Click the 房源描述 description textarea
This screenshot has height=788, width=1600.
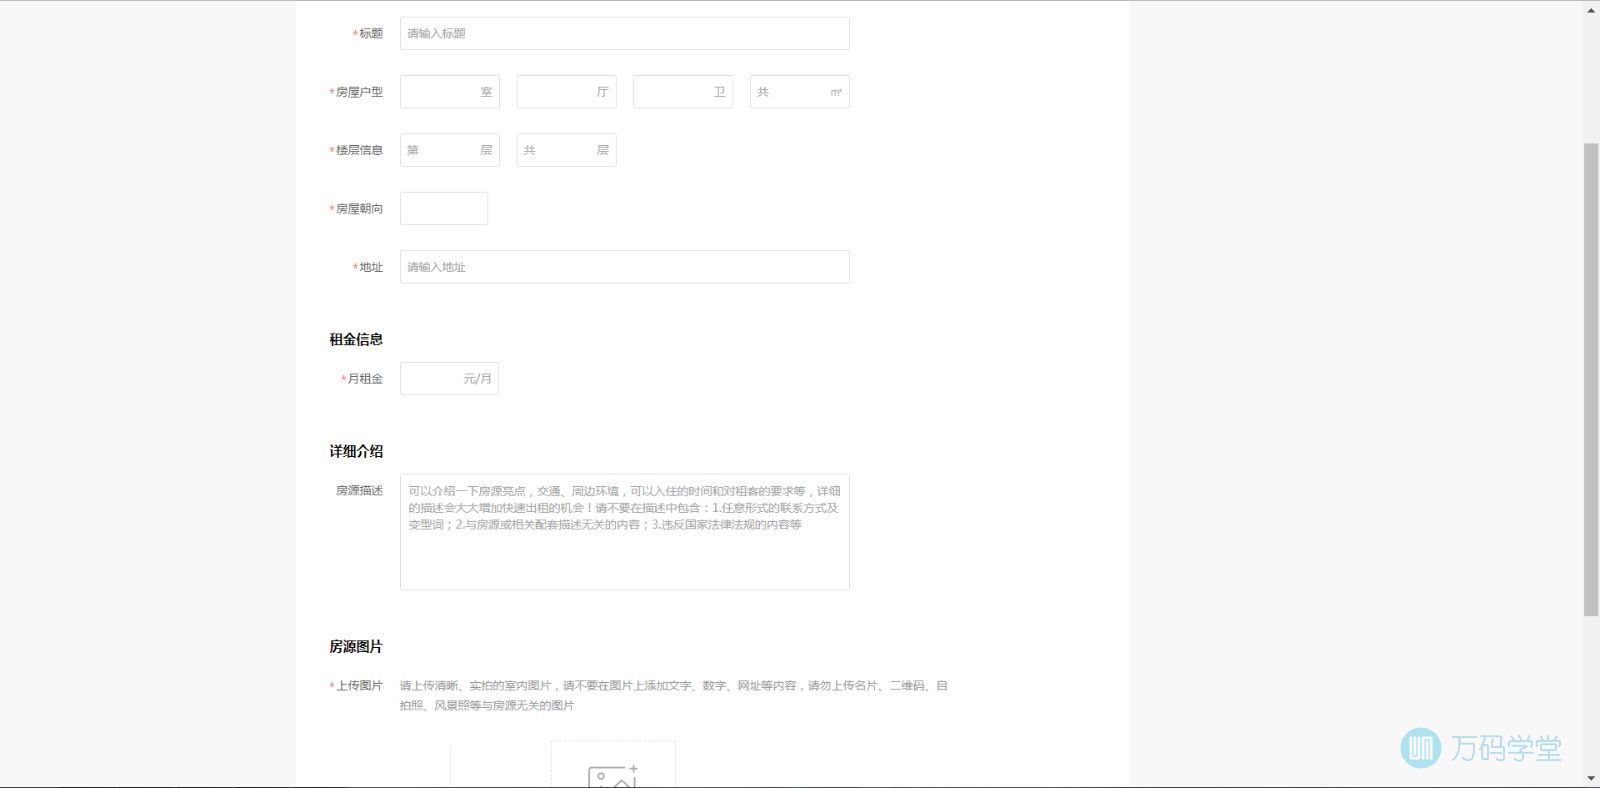pyautogui.click(x=624, y=532)
